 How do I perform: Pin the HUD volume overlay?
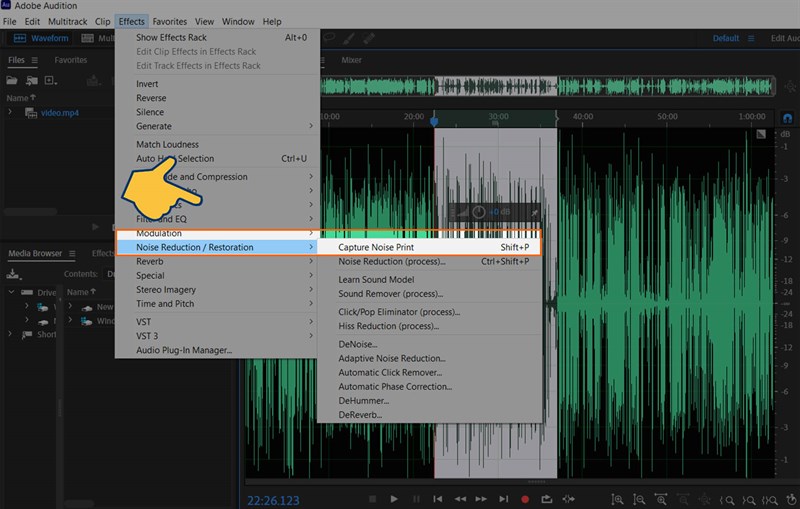[x=535, y=212]
